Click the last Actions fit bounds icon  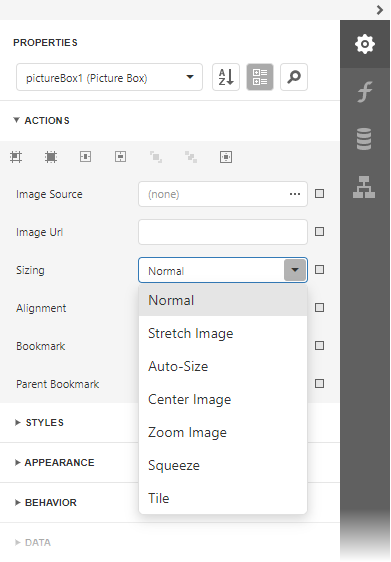click(226, 157)
